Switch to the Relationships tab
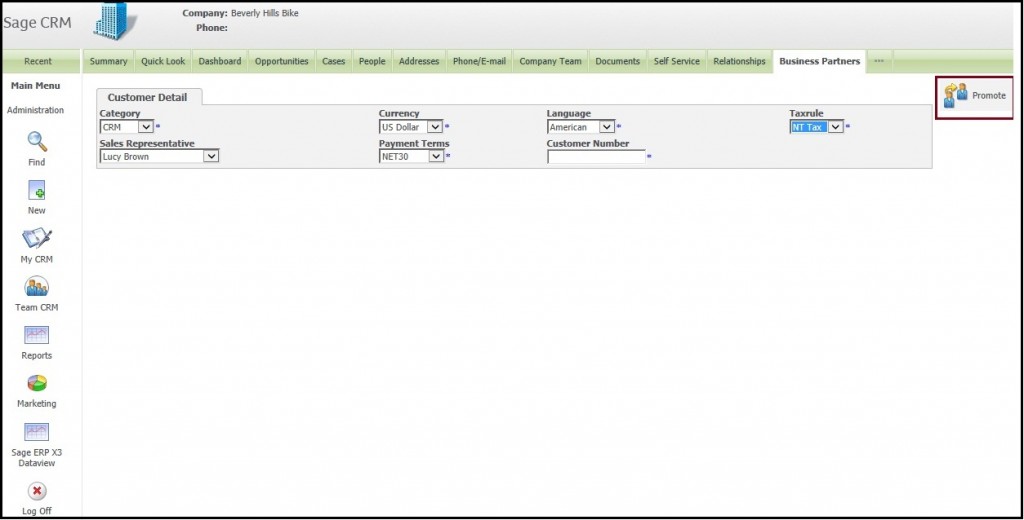 tap(739, 61)
